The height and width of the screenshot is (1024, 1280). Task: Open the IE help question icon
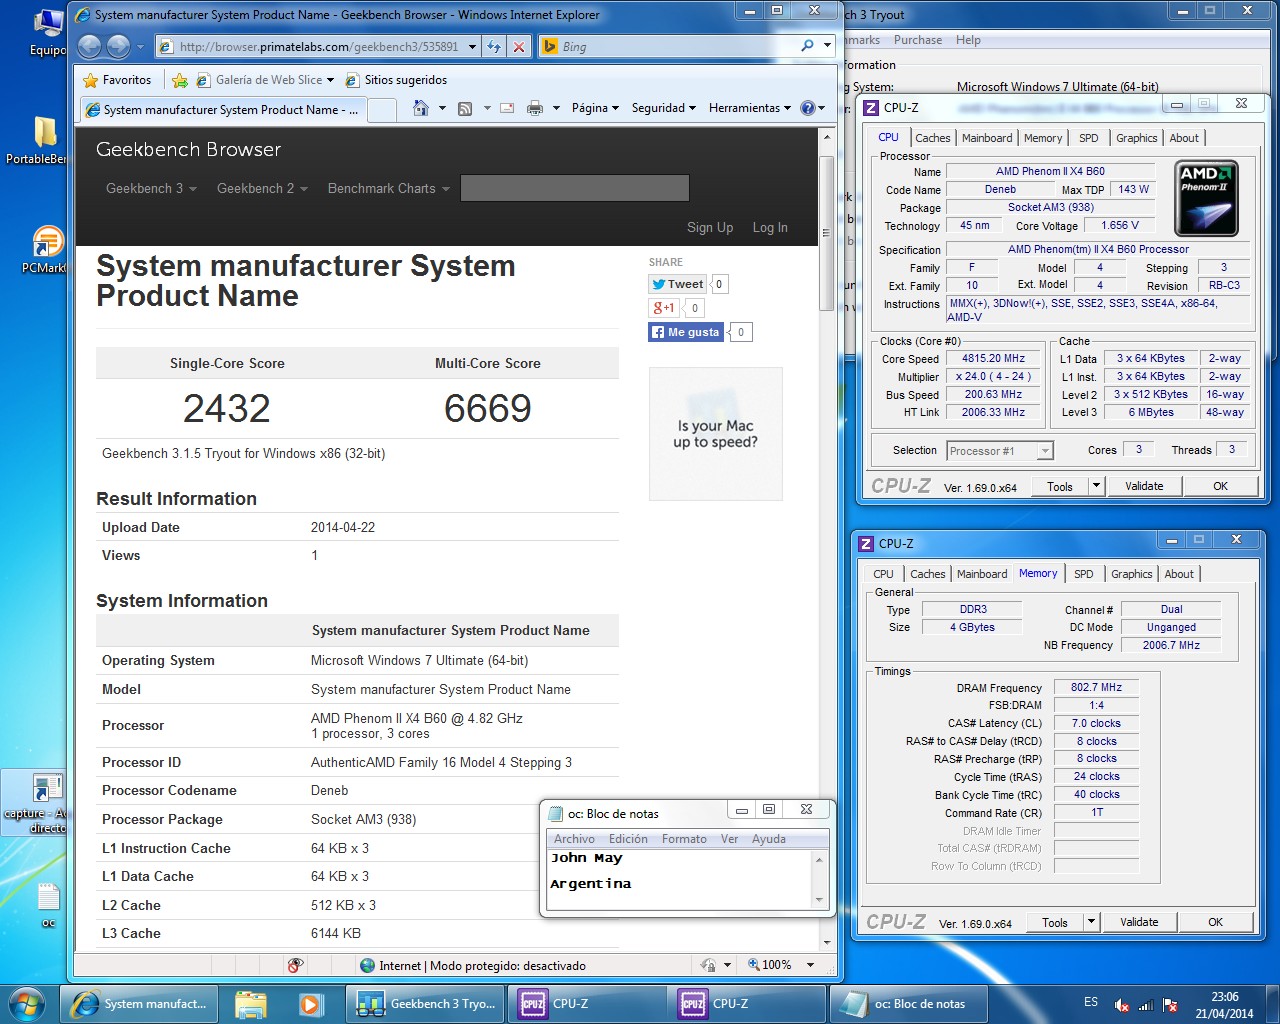click(808, 108)
